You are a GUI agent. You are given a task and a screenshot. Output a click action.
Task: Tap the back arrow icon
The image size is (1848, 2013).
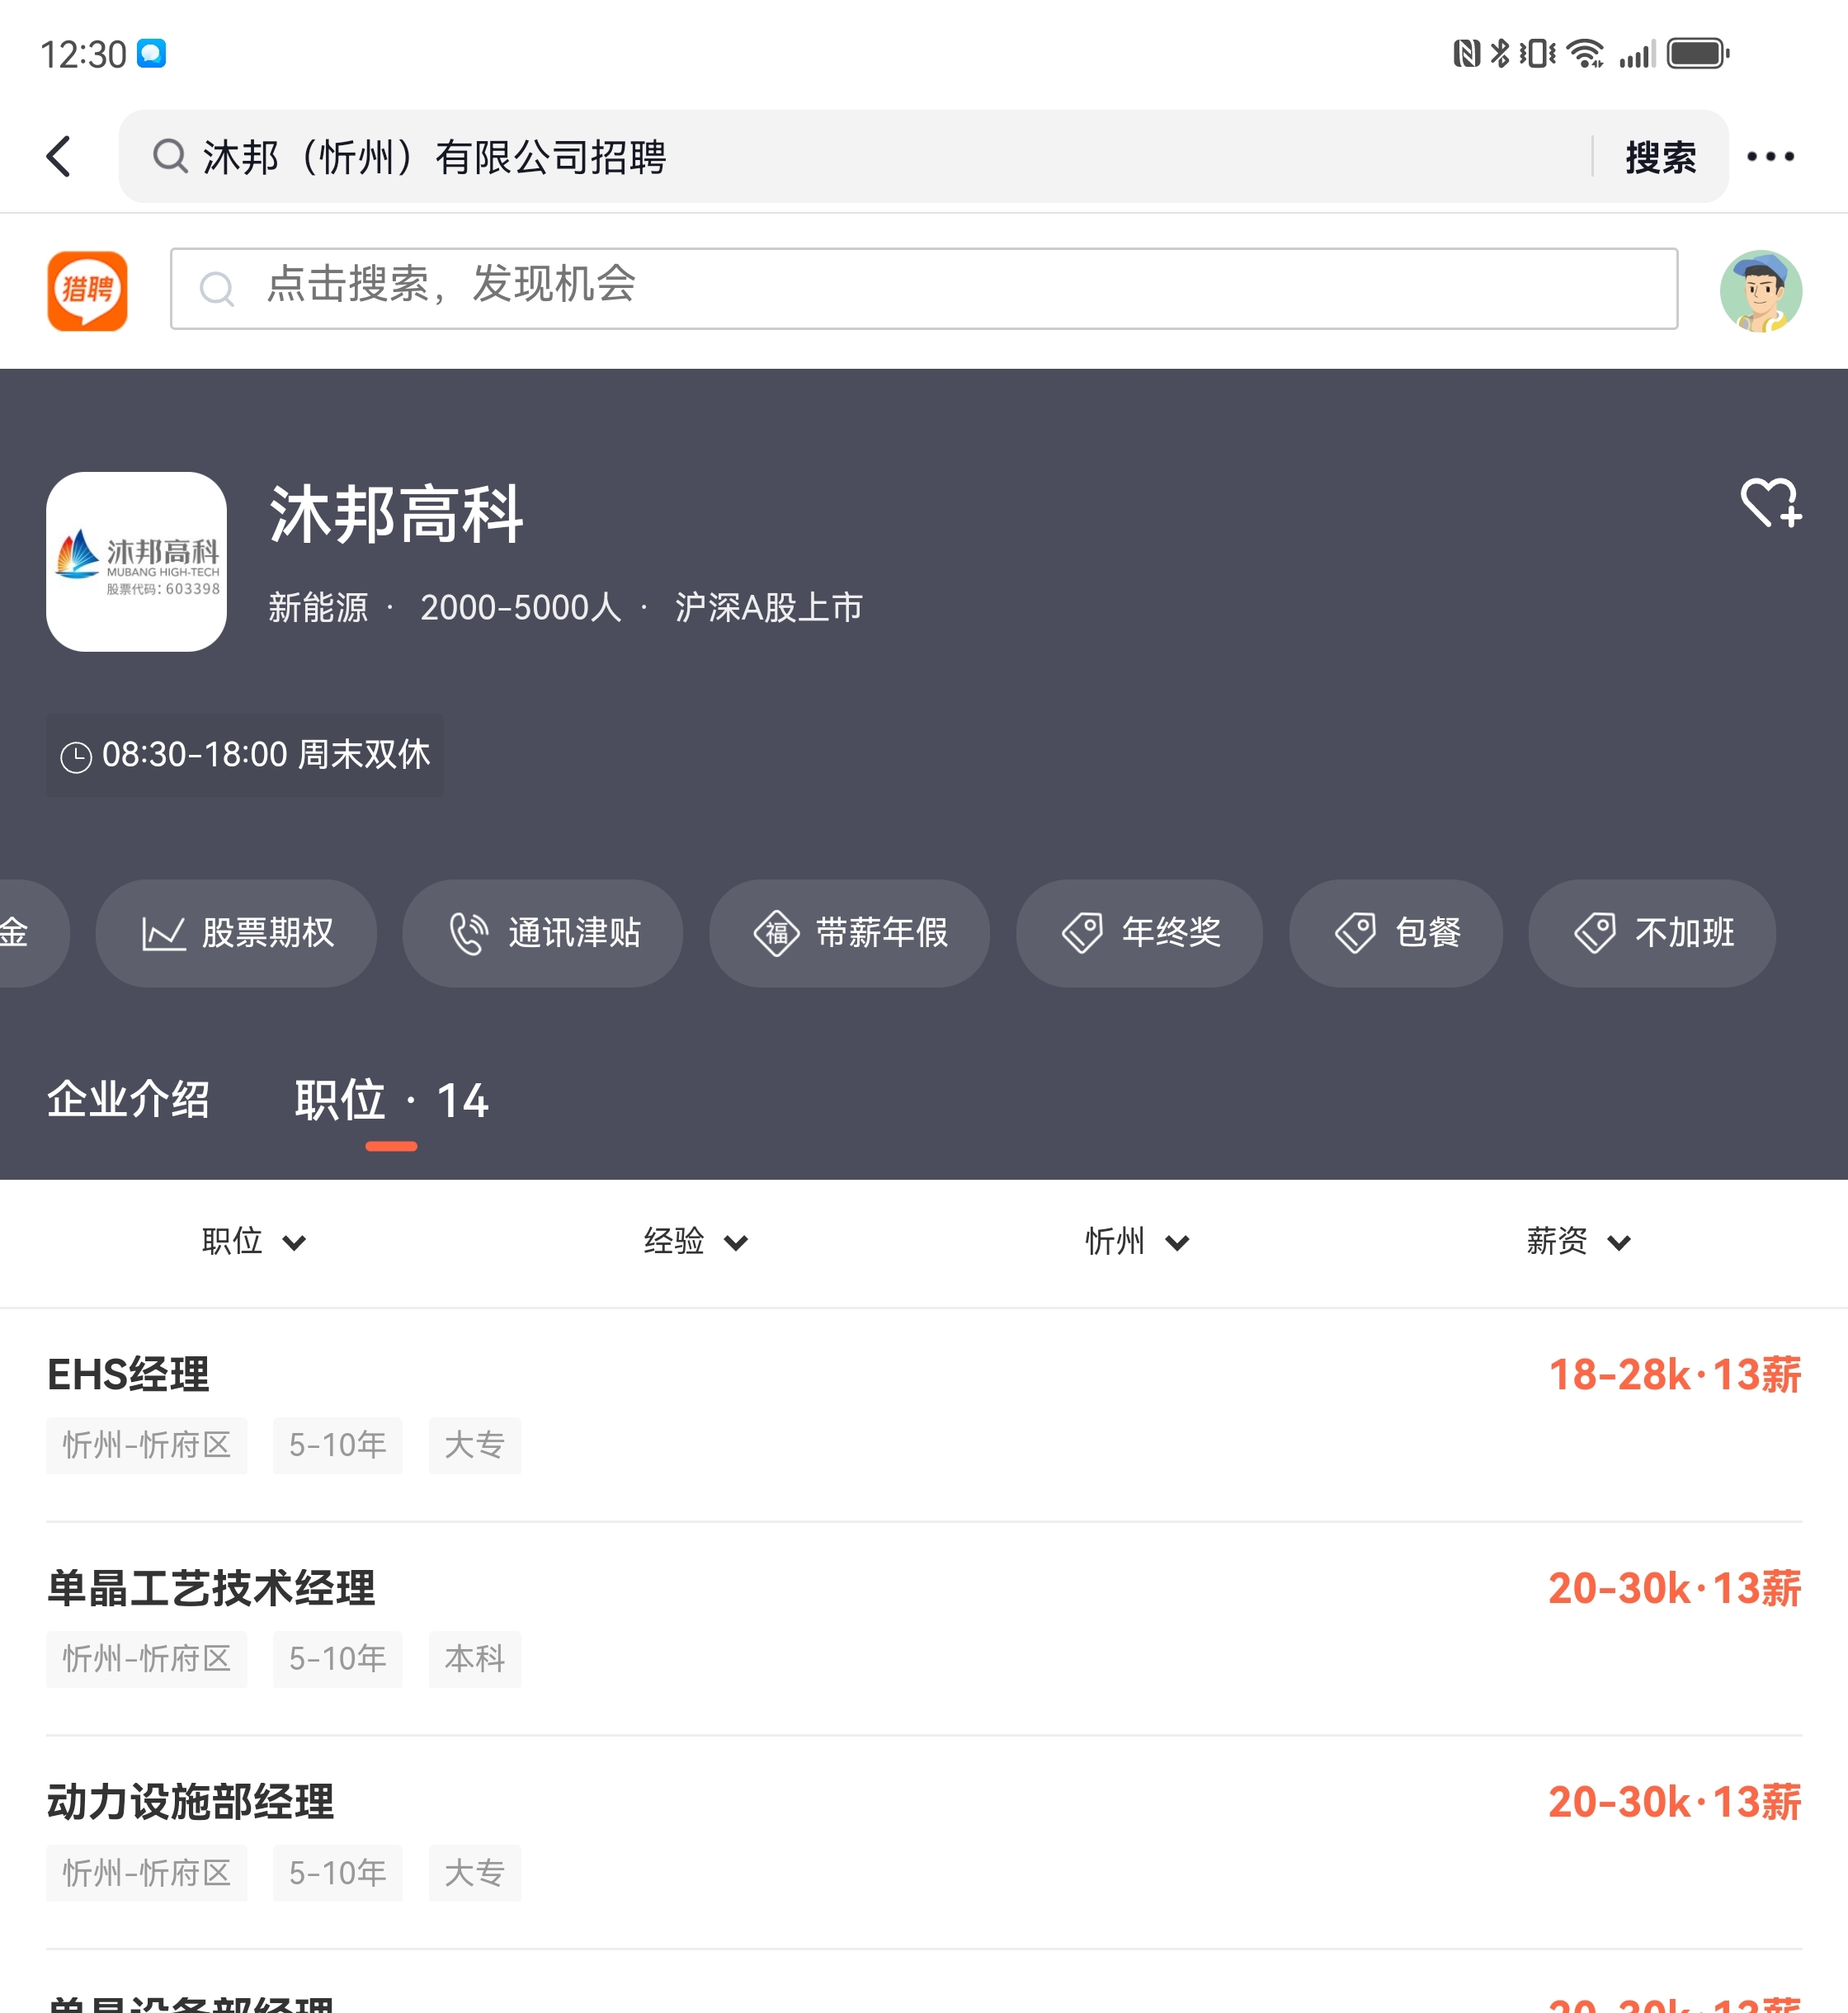(59, 157)
